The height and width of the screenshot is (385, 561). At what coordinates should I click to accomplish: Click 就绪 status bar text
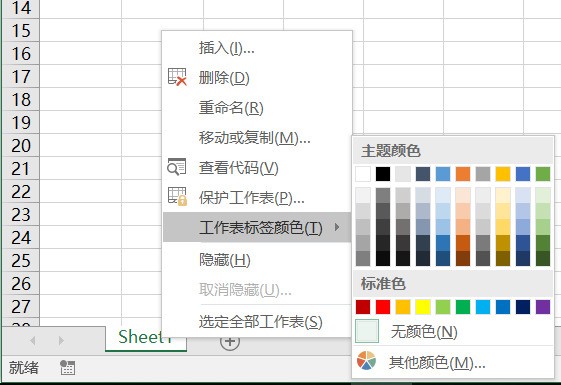point(24,367)
